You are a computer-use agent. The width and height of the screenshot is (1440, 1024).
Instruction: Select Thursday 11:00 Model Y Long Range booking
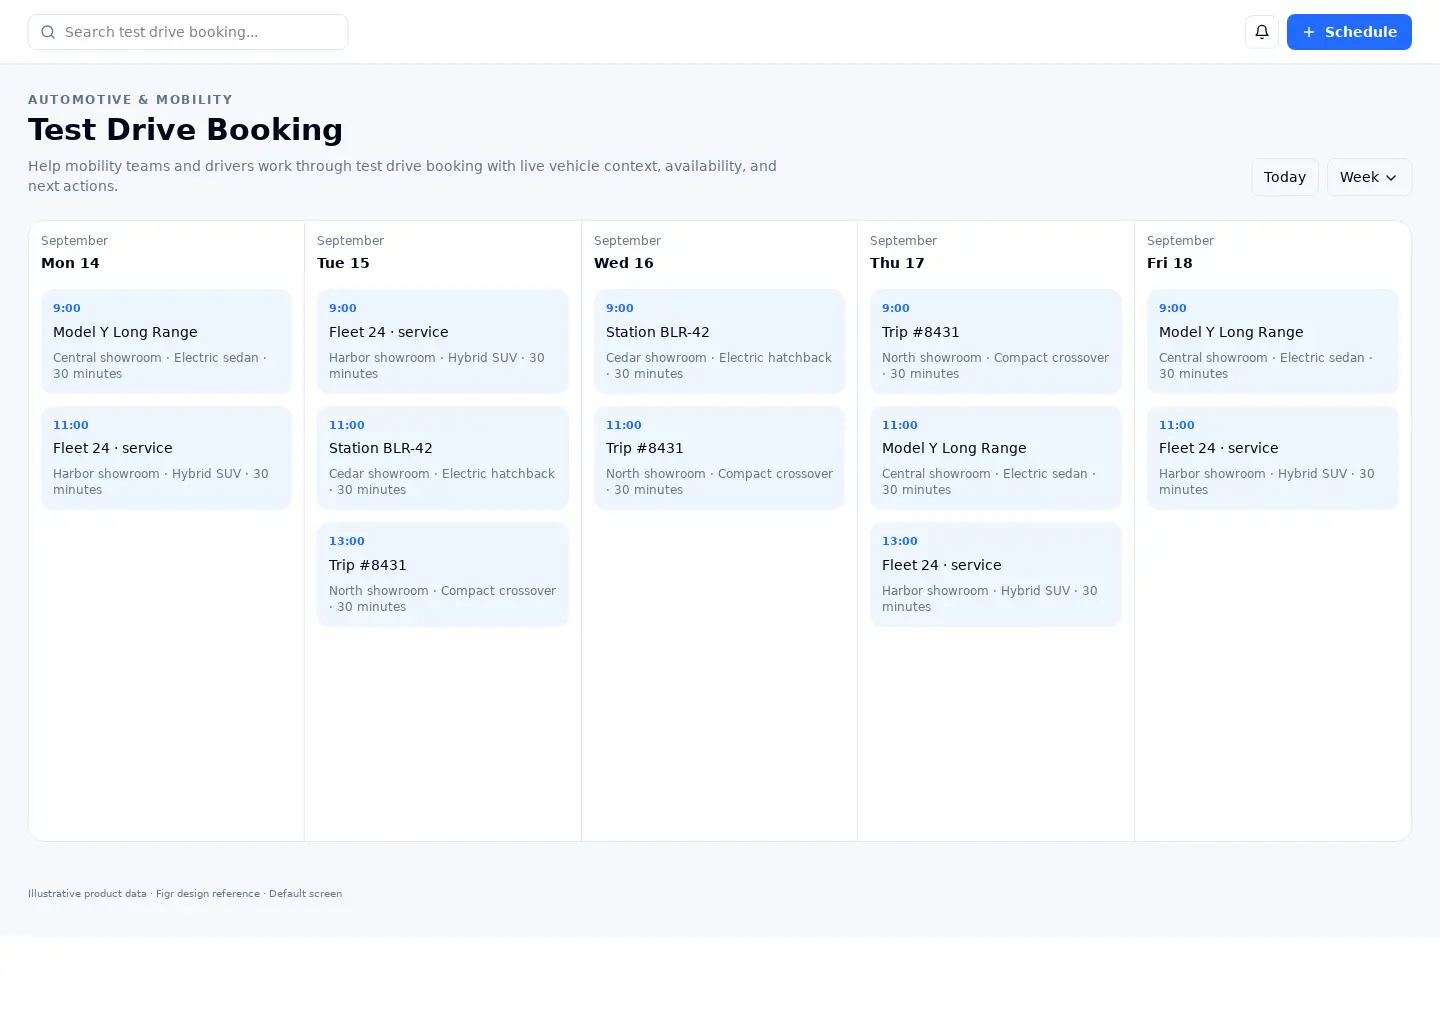(996, 458)
